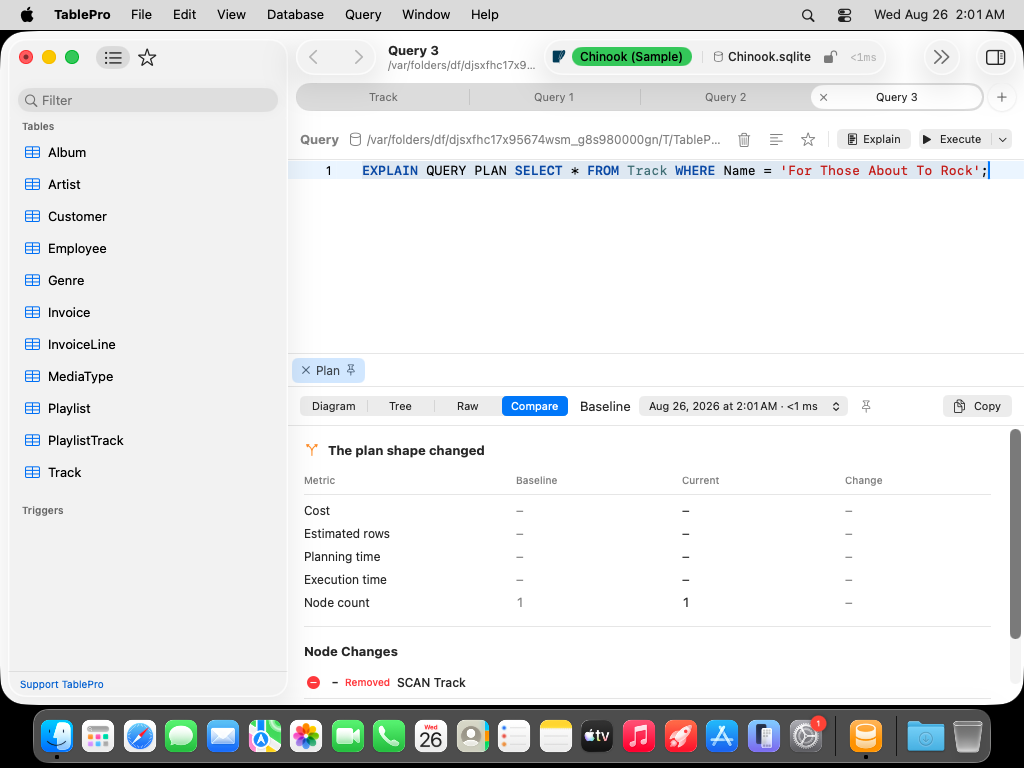Click the comparison panel vertical scrollbar

coord(1015,534)
